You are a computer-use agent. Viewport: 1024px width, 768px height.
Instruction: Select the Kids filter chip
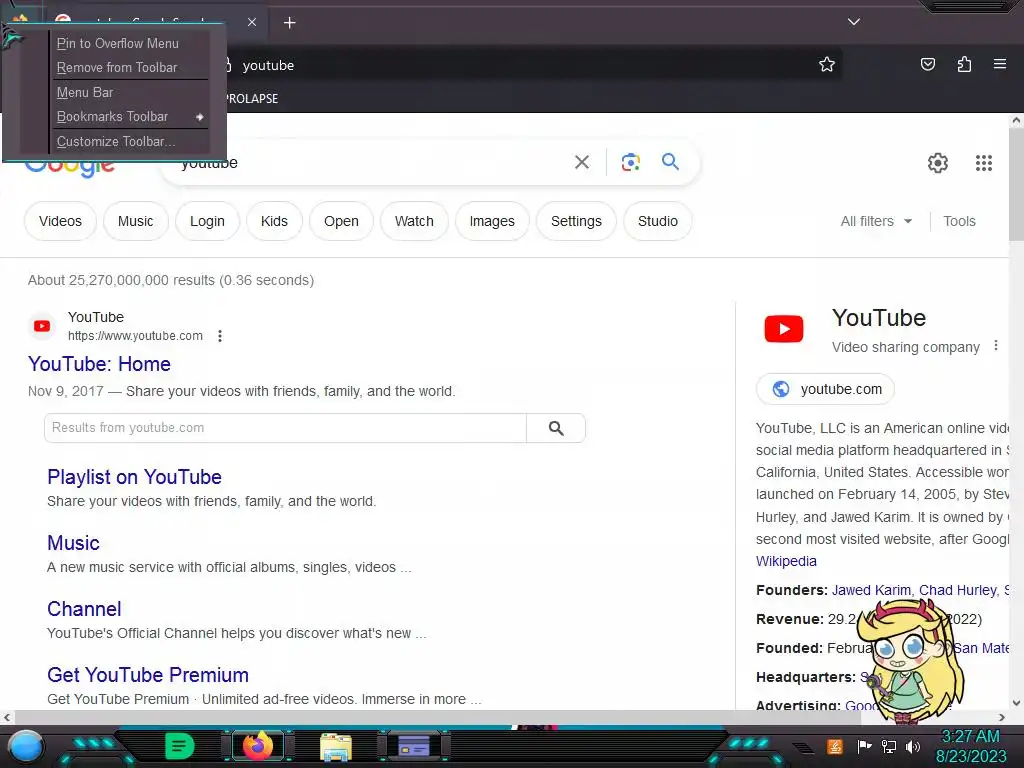coord(274,221)
